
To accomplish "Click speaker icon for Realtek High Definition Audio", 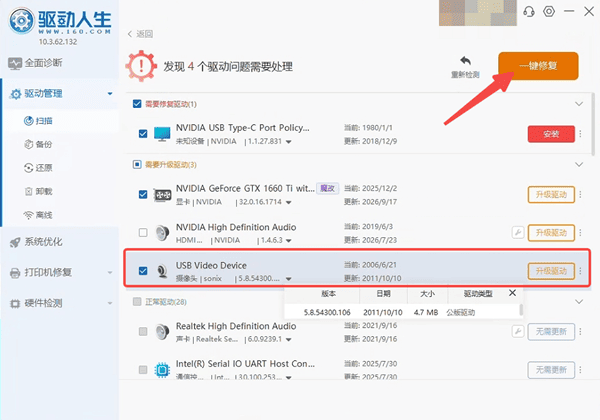I will tap(162, 332).
